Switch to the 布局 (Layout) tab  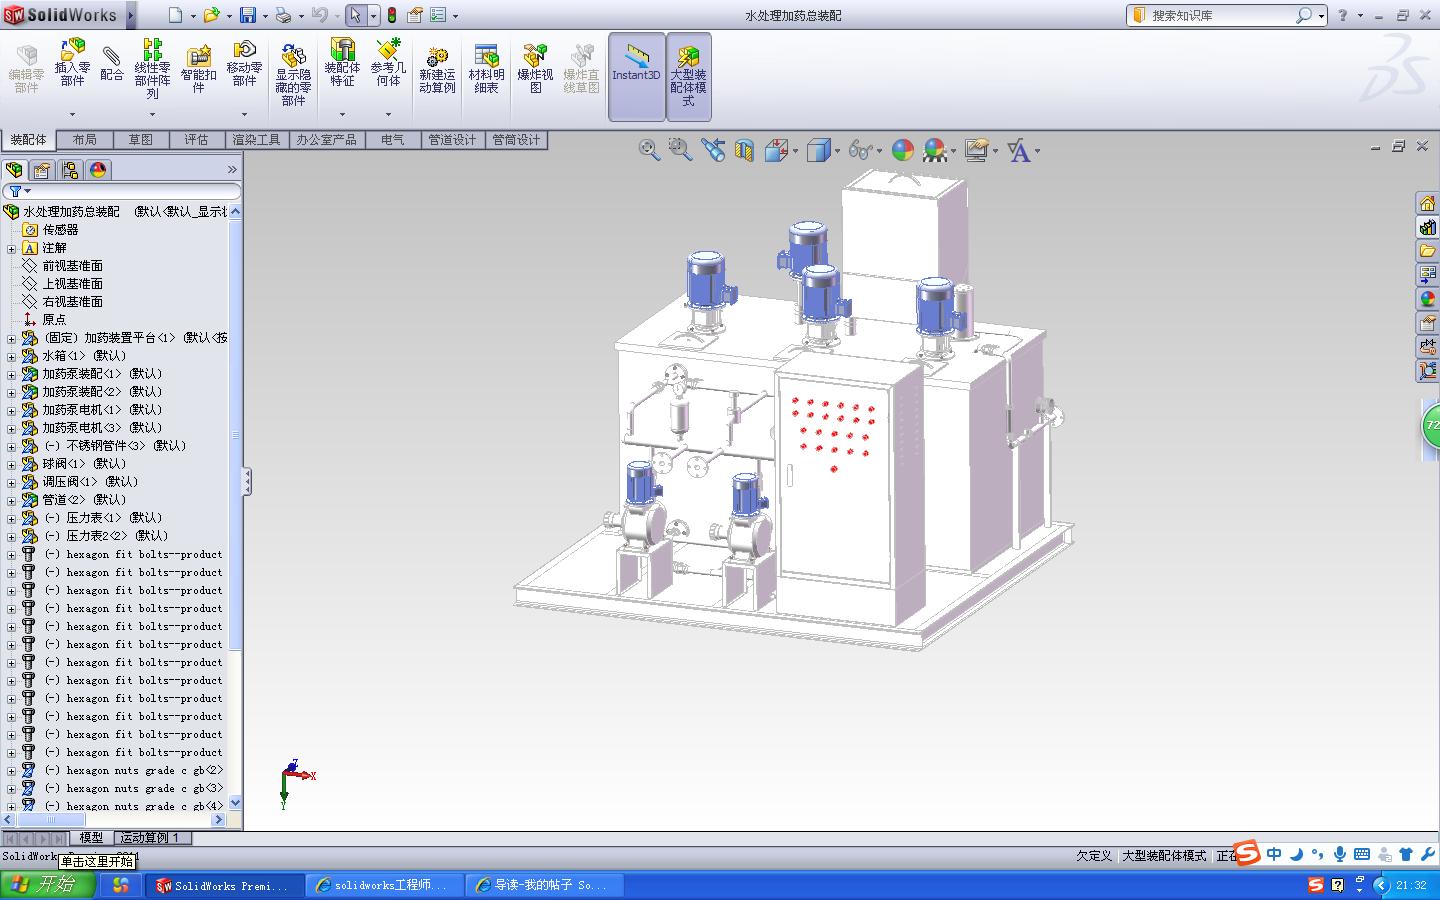pos(84,140)
